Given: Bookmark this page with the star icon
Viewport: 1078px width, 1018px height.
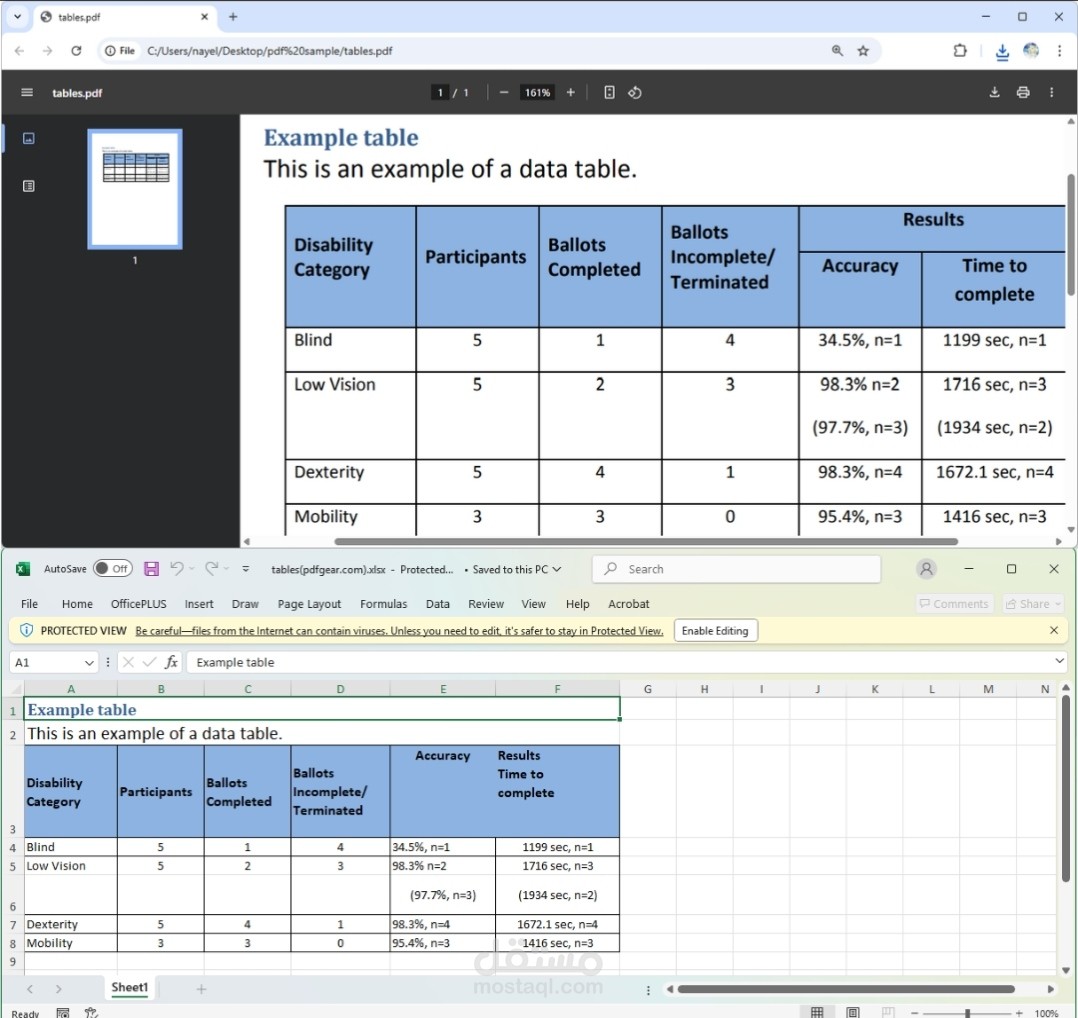Looking at the screenshot, I should point(863,51).
